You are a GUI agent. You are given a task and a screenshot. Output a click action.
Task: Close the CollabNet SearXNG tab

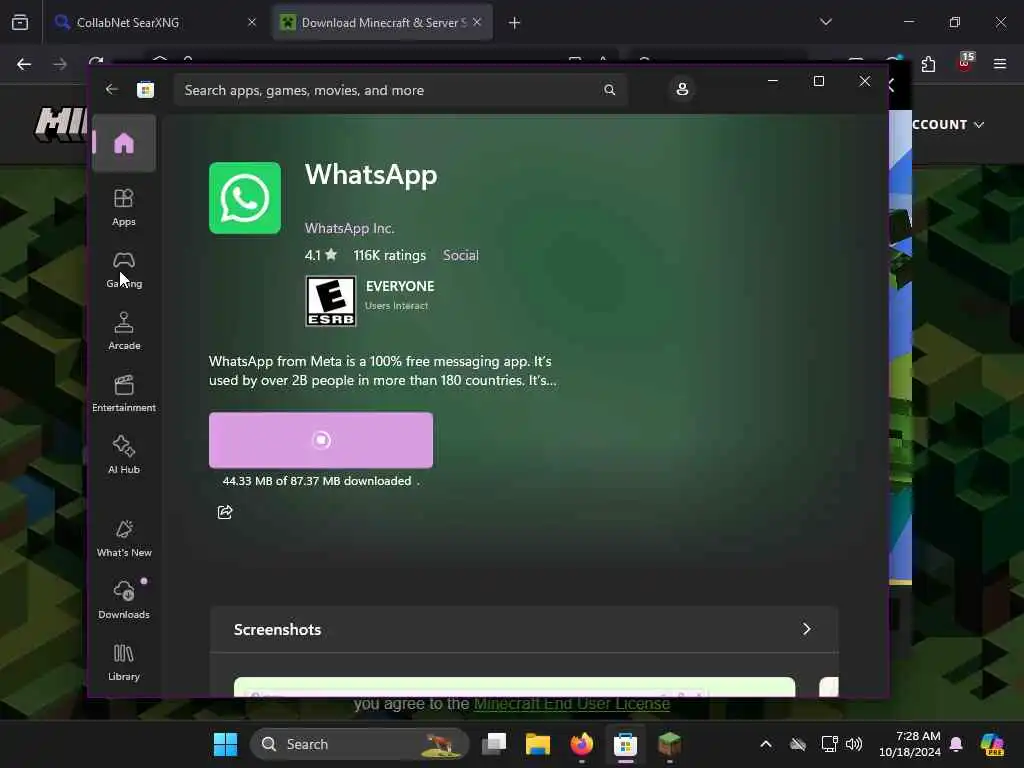tap(251, 22)
